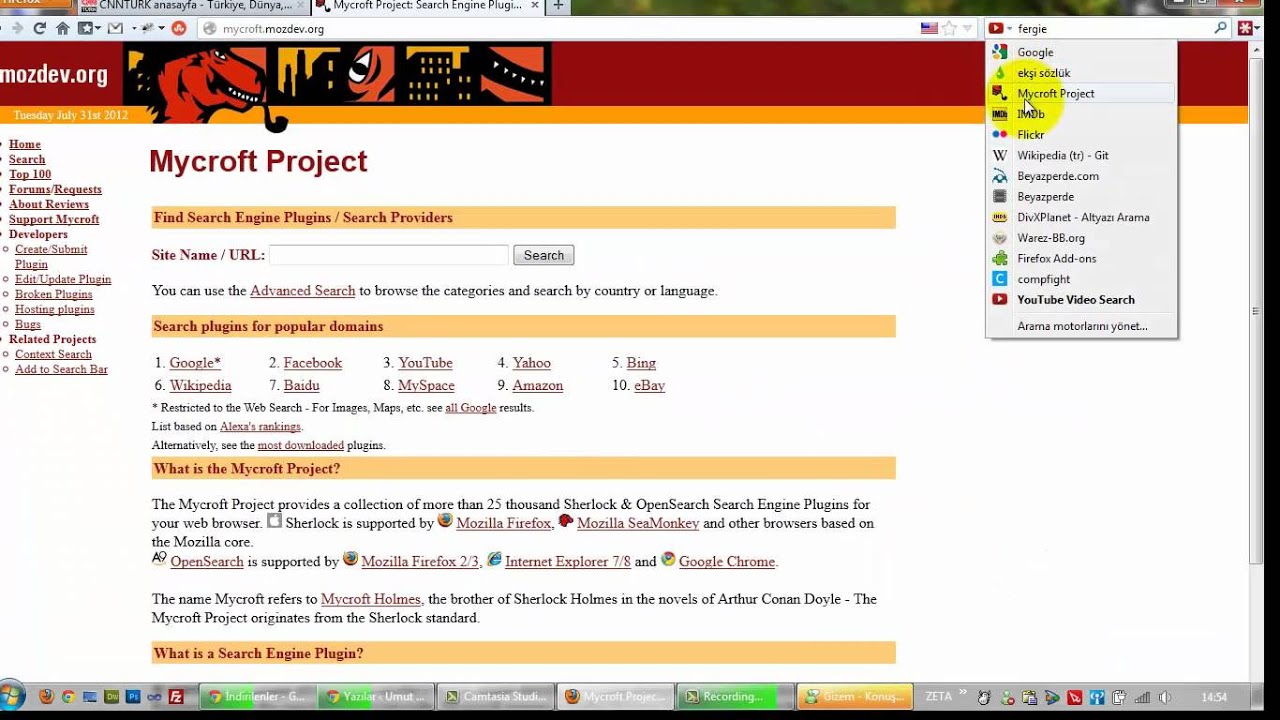
Task: Select Mycroft Project in engine list
Action: (1081, 93)
